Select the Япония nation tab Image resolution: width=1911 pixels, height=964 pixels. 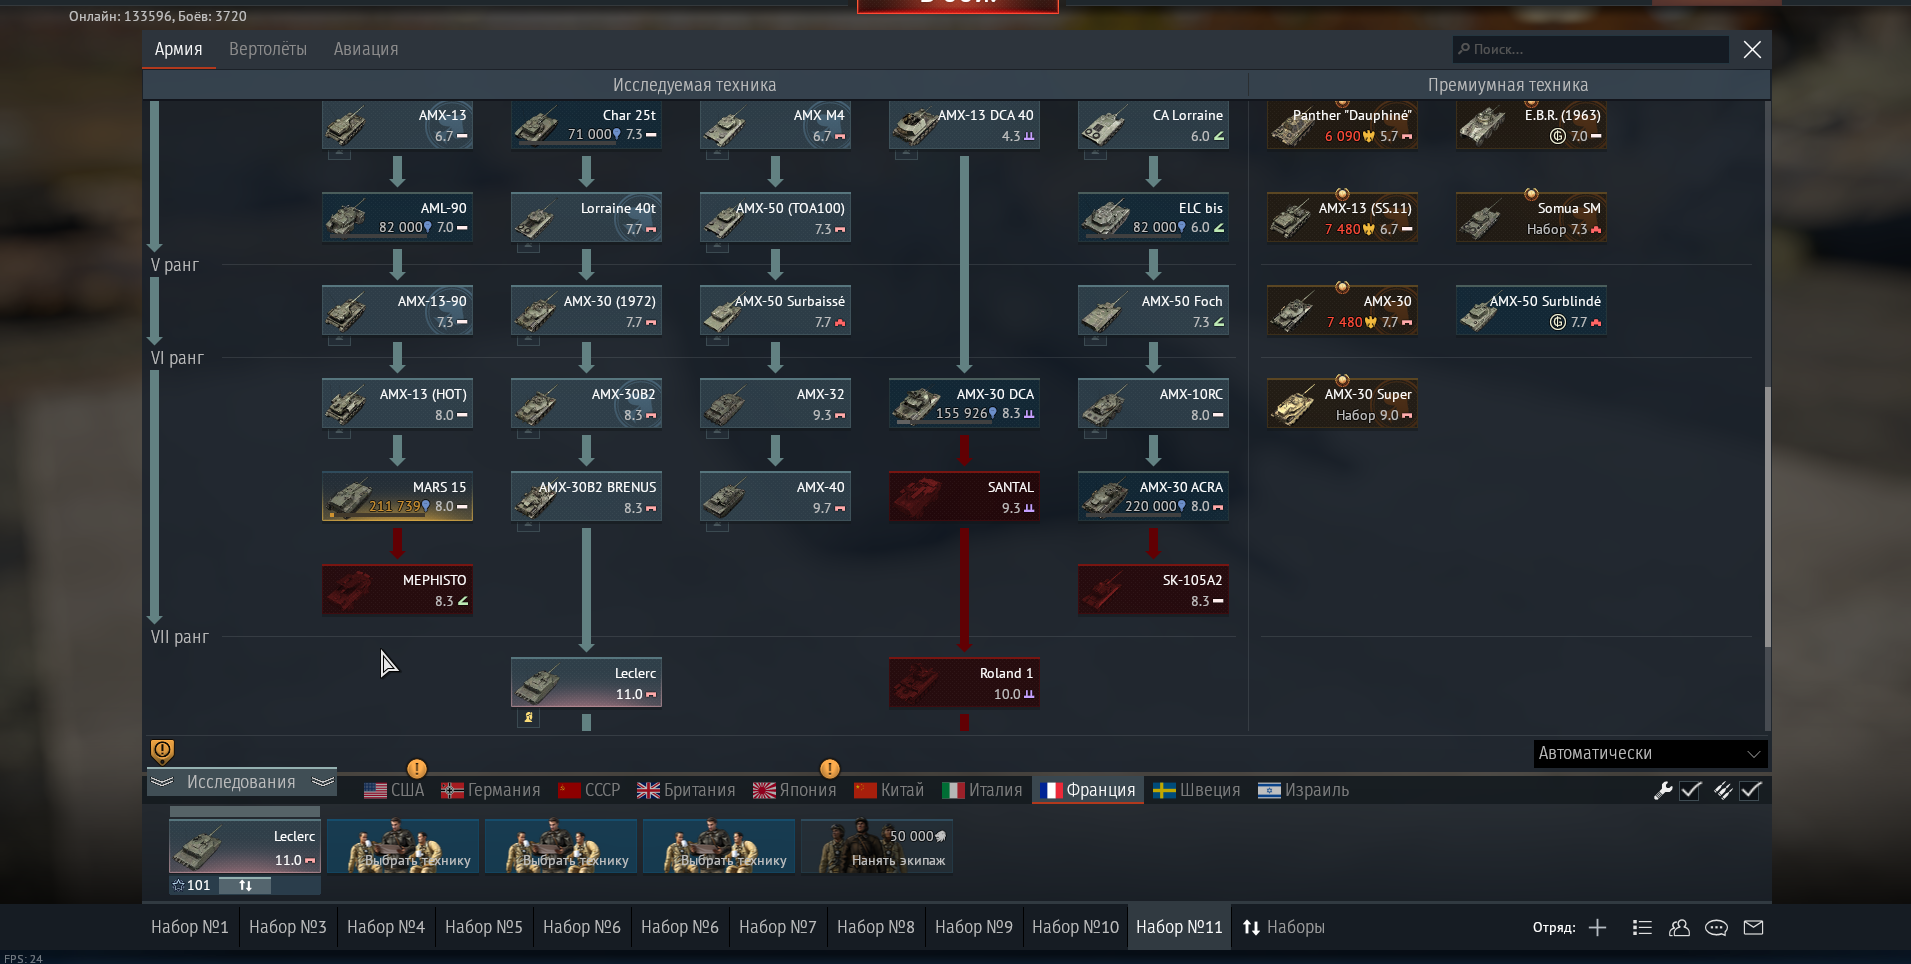[794, 790]
